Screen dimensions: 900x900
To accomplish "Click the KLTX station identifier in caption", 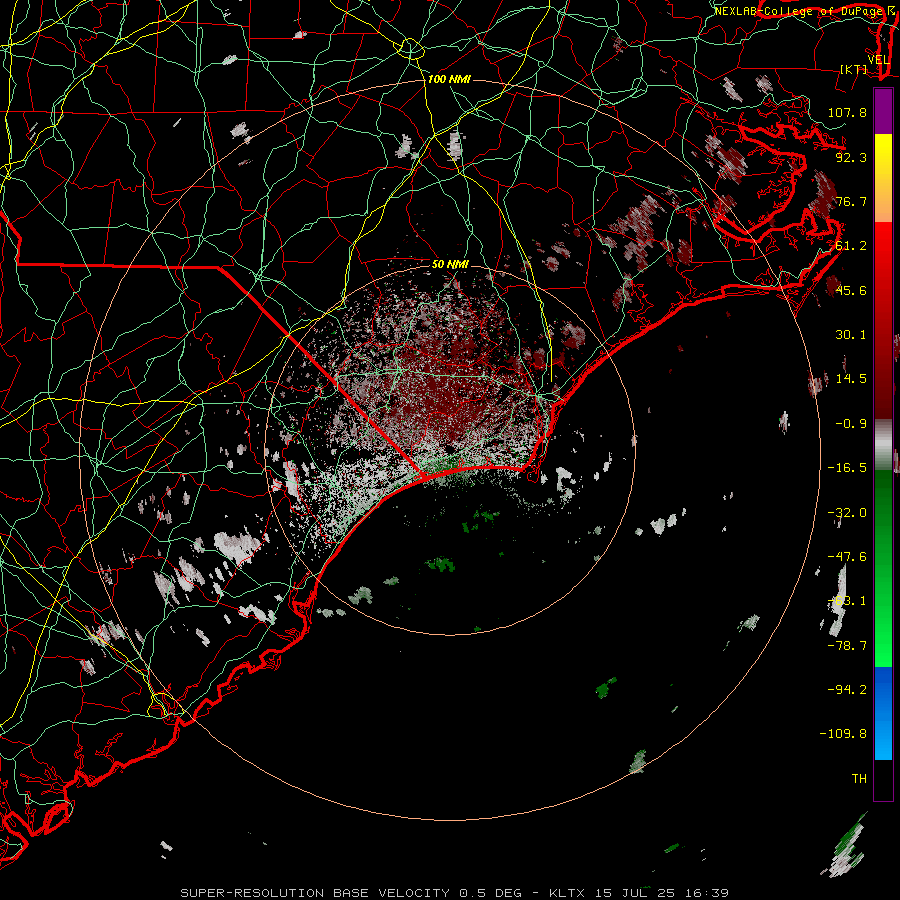I will pyautogui.click(x=567, y=893).
